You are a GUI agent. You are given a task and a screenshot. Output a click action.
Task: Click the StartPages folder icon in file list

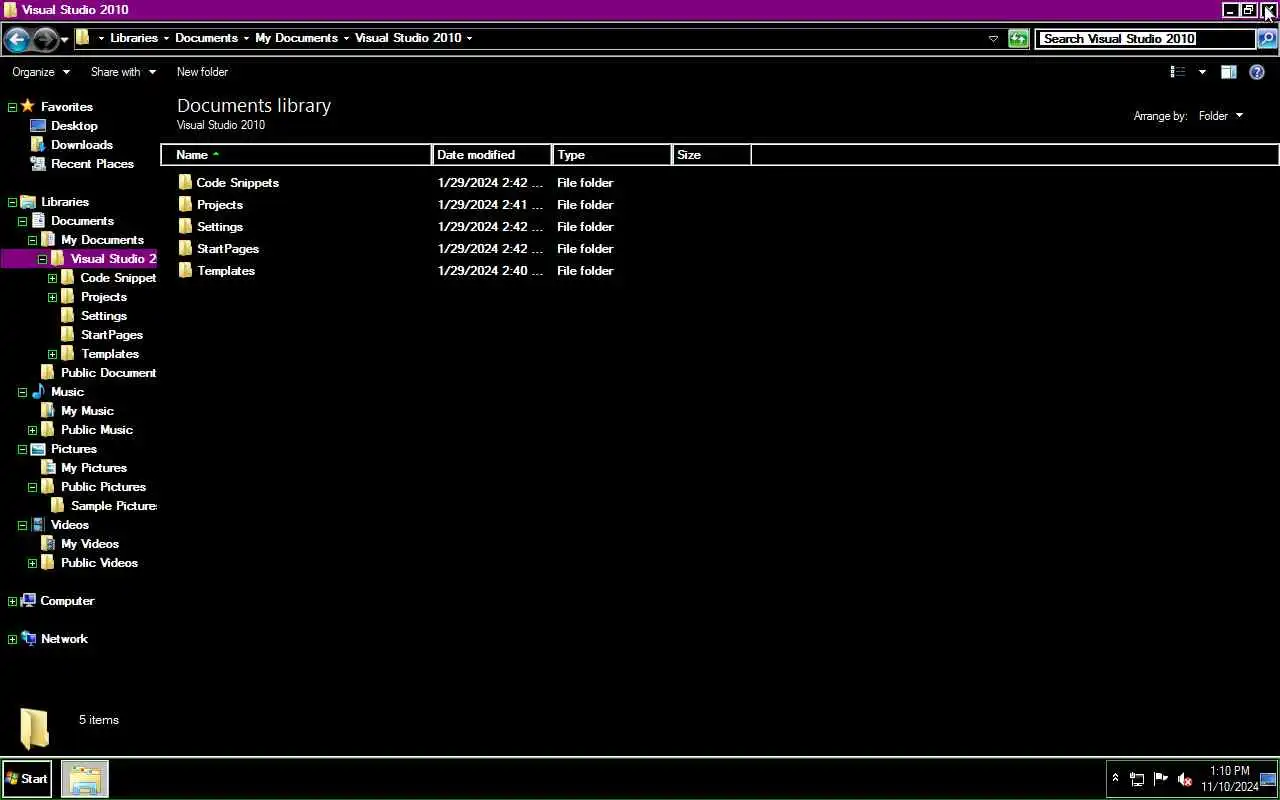(185, 248)
